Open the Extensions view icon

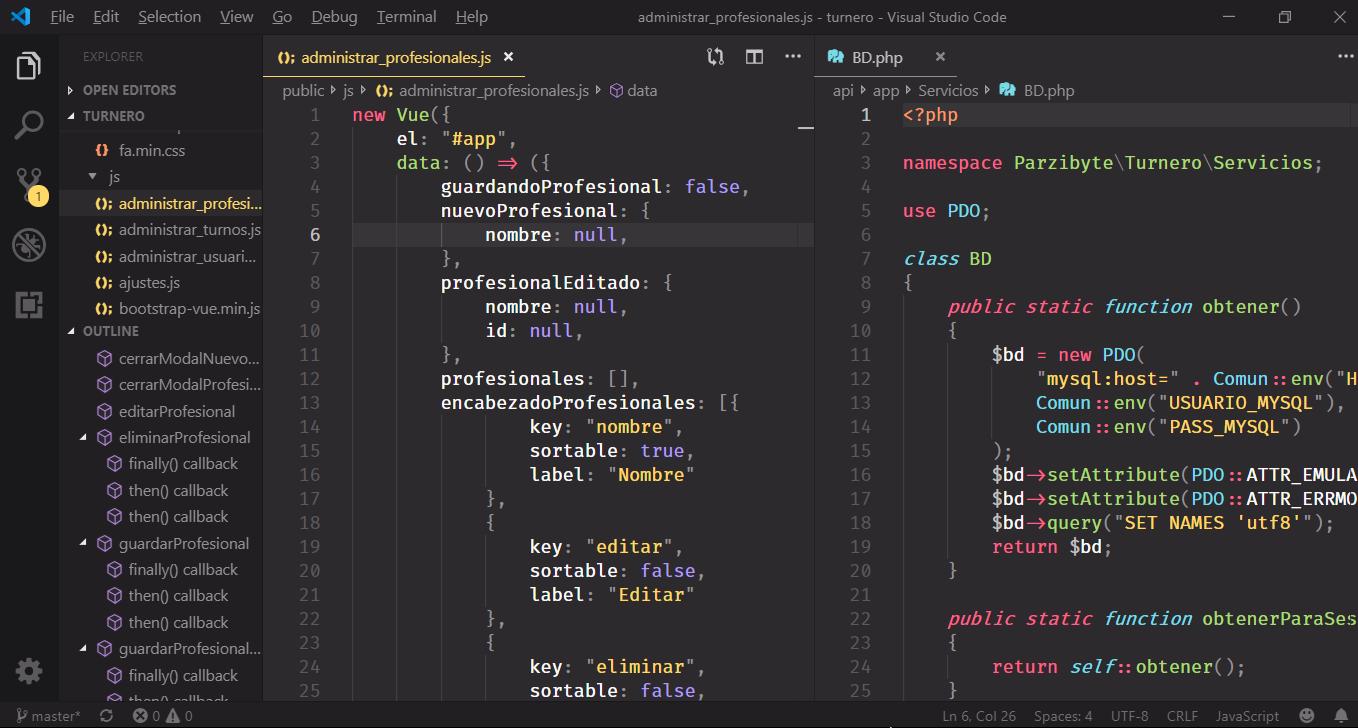(x=29, y=304)
